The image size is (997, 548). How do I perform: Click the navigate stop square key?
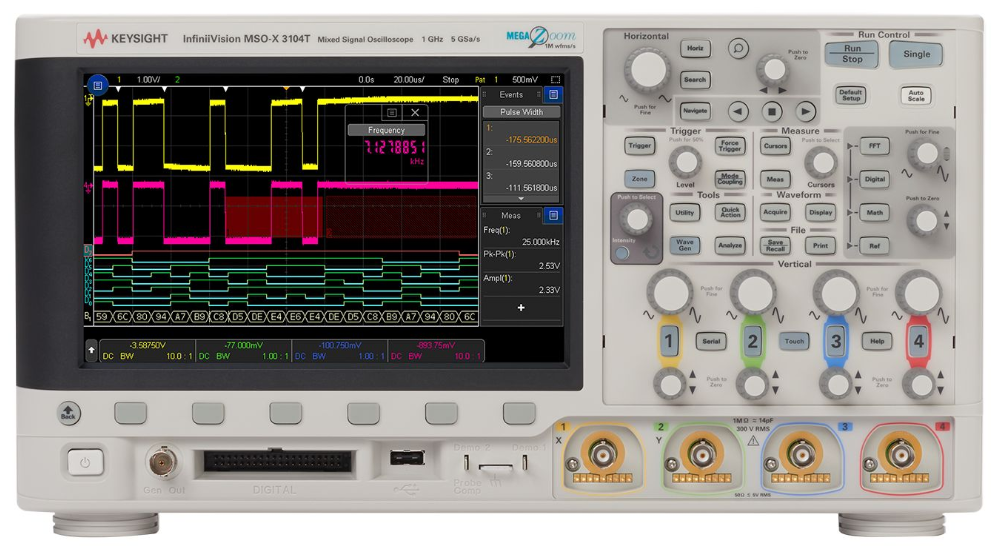tap(772, 112)
